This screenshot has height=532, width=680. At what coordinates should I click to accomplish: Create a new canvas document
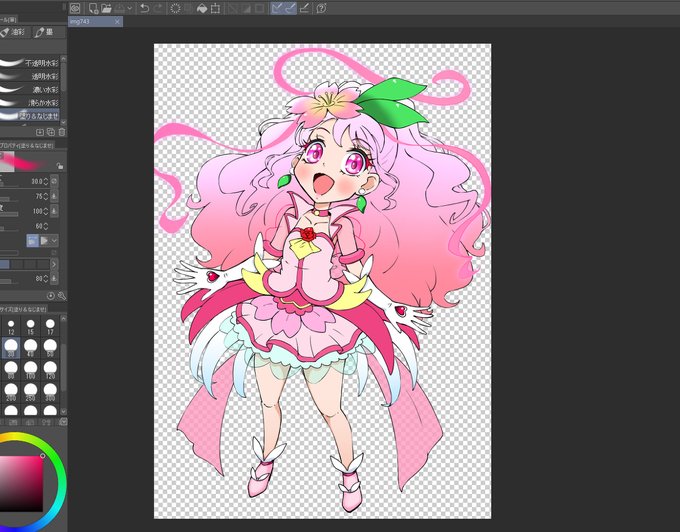coord(93,8)
